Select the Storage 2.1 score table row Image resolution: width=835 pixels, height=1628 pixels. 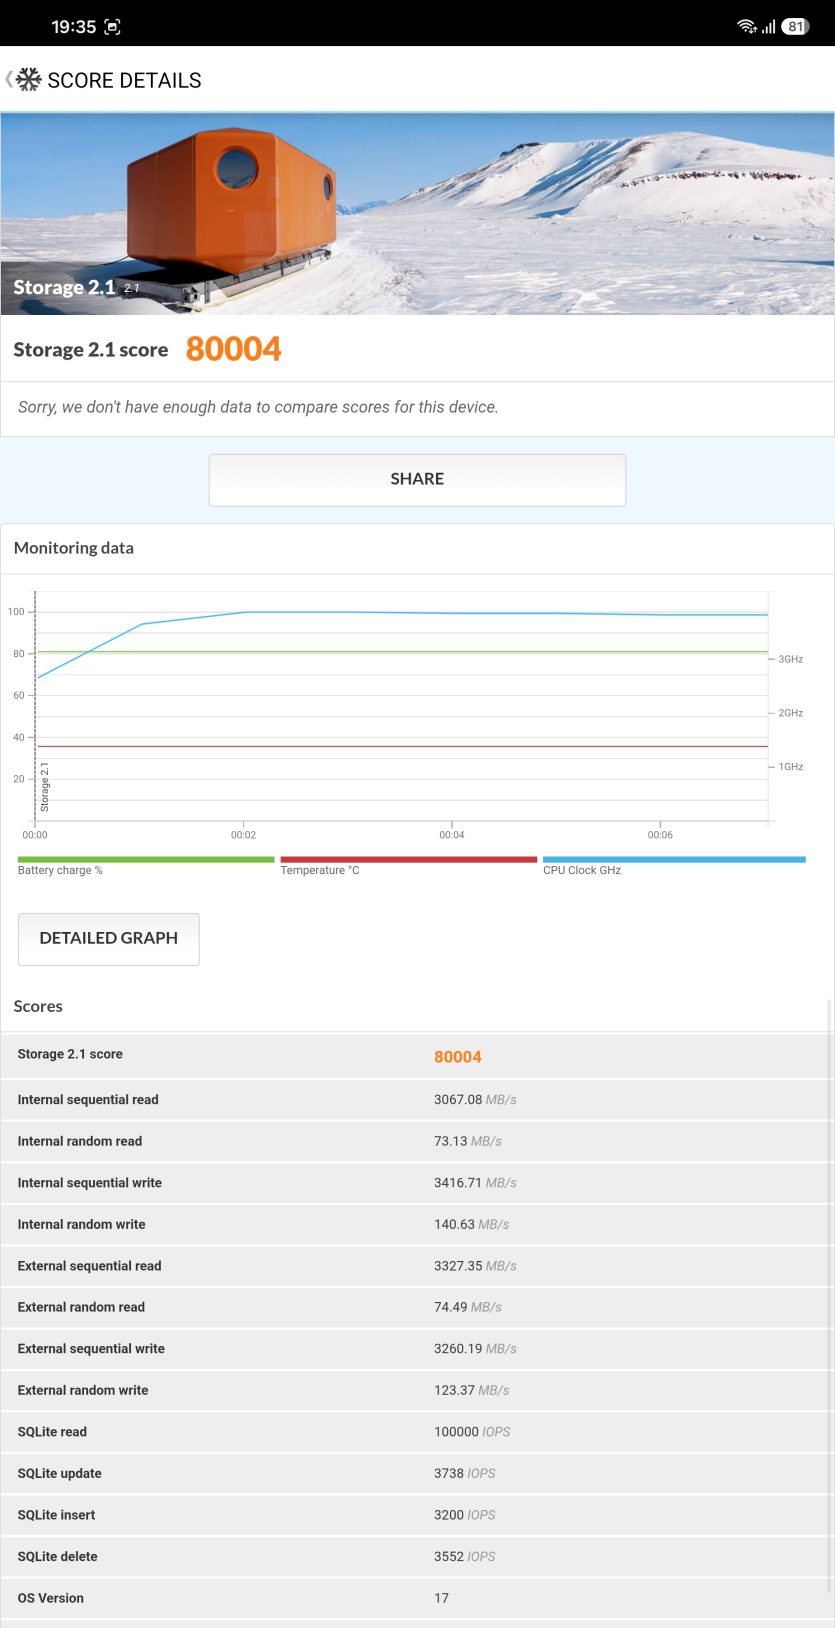[417, 1055]
